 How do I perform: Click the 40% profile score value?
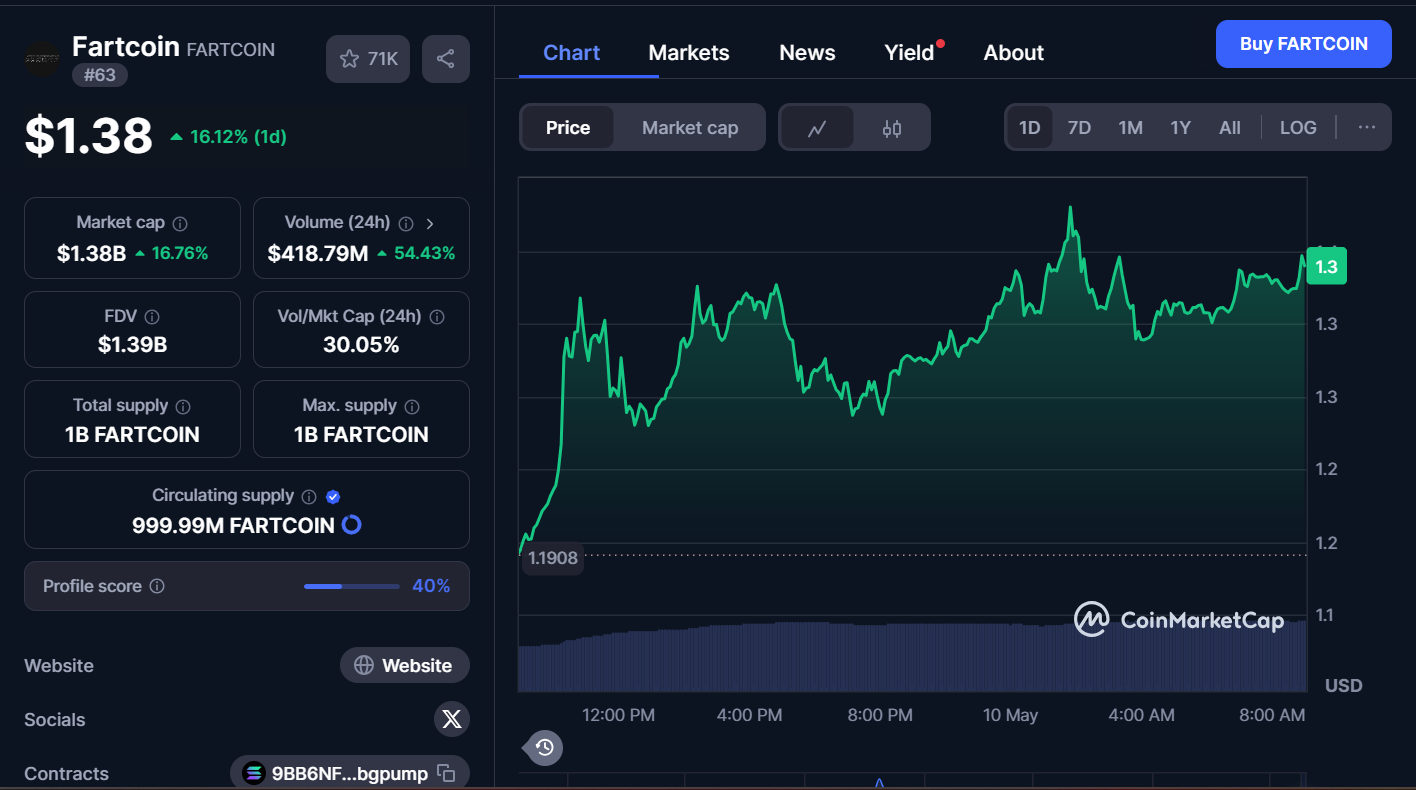(431, 586)
